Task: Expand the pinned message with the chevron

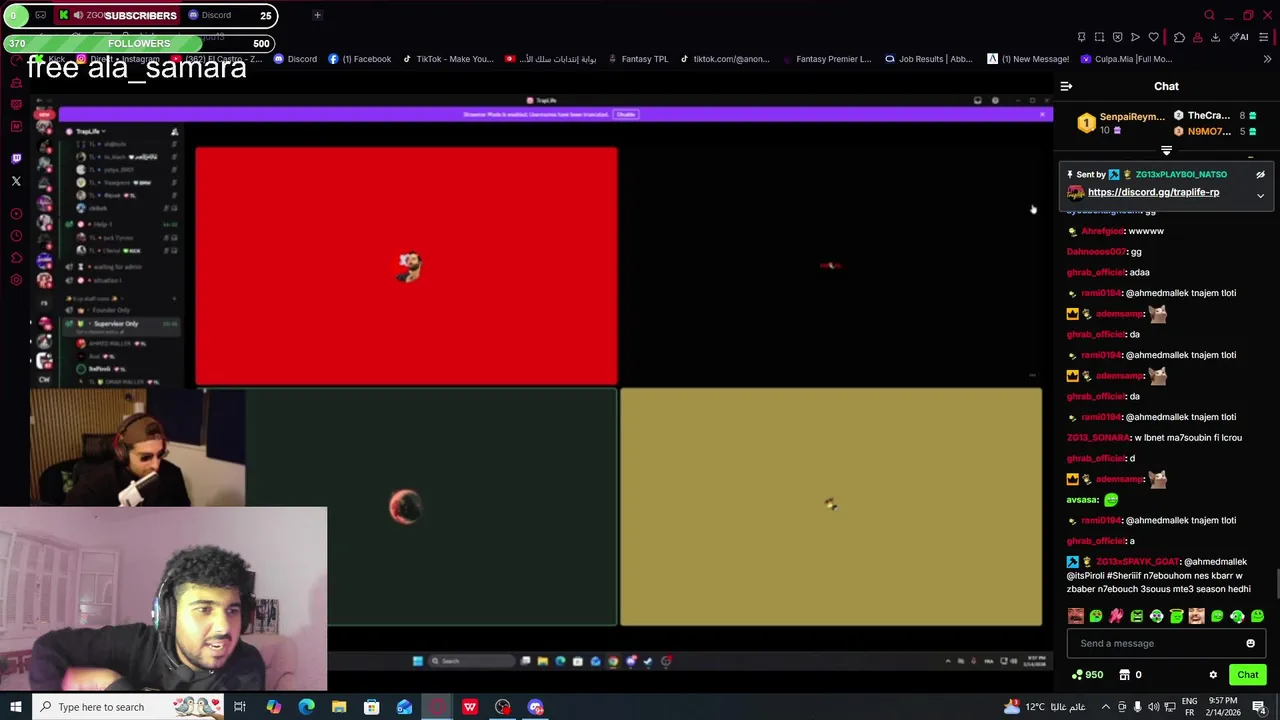Action: [1260, 196]
